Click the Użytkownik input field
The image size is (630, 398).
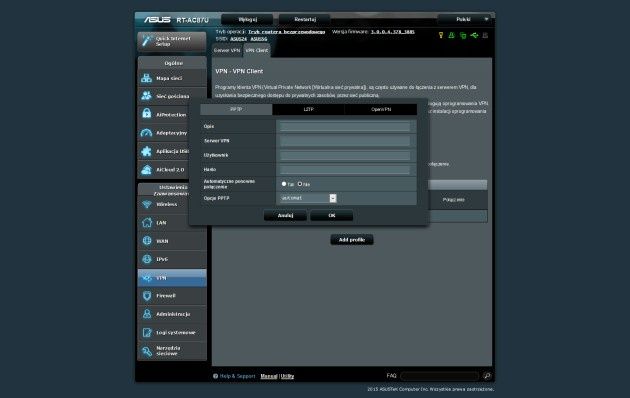(x=345, y=155)
